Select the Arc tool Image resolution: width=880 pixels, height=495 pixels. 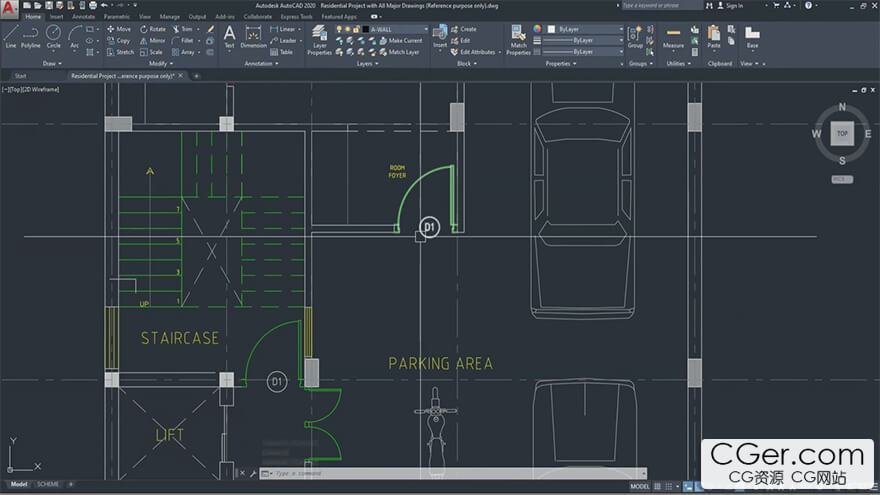click(75, 36)
